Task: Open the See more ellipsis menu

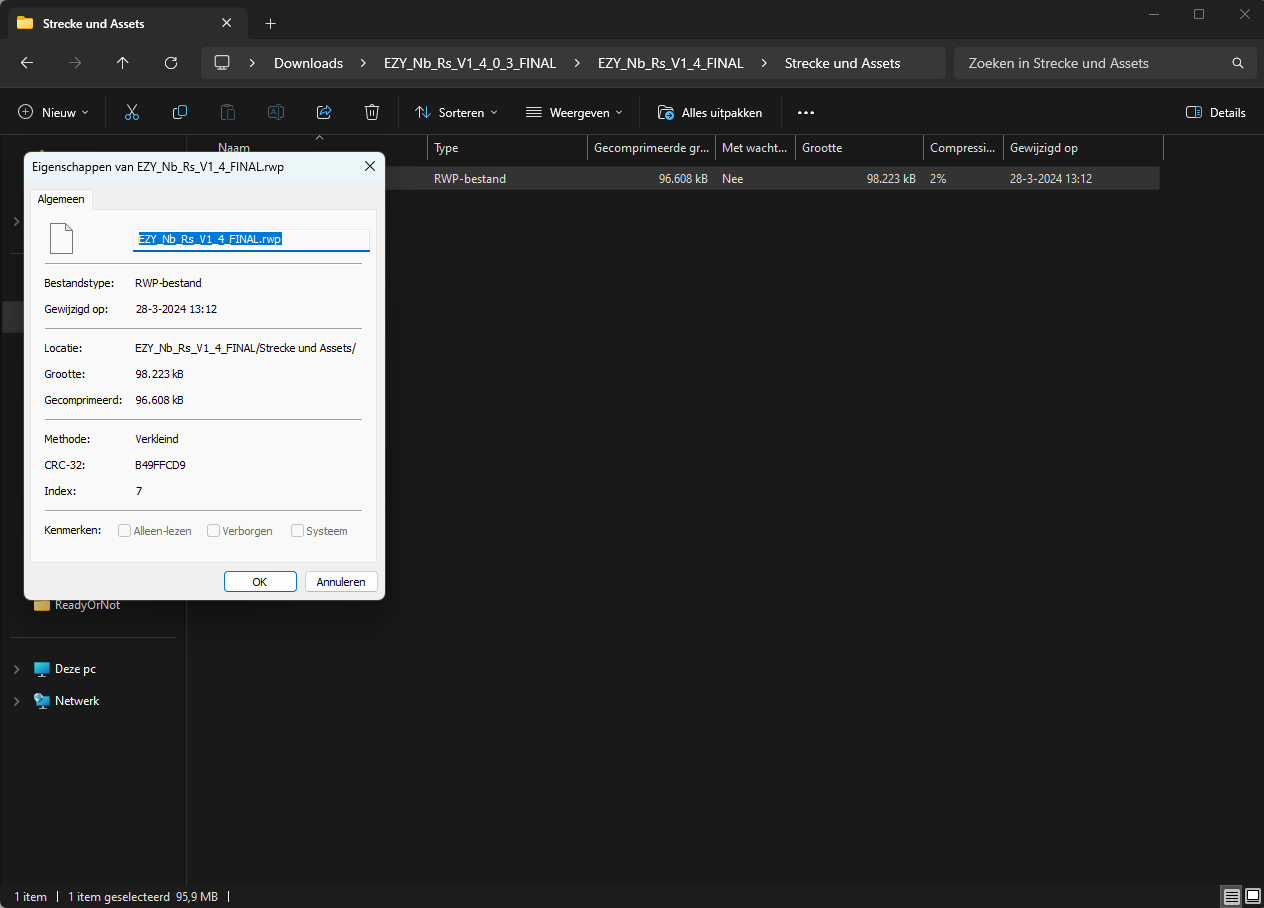Action: tap(806, 113)
